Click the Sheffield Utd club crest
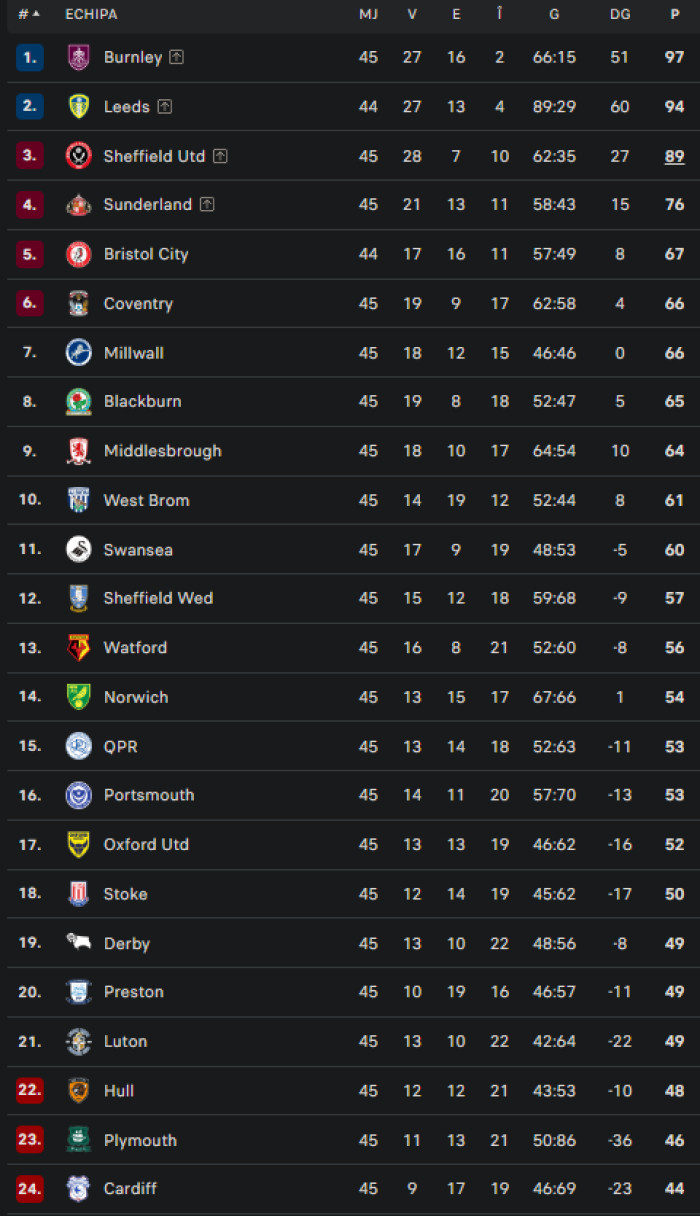The image size is (700, 1216). (x=78, y=156)
